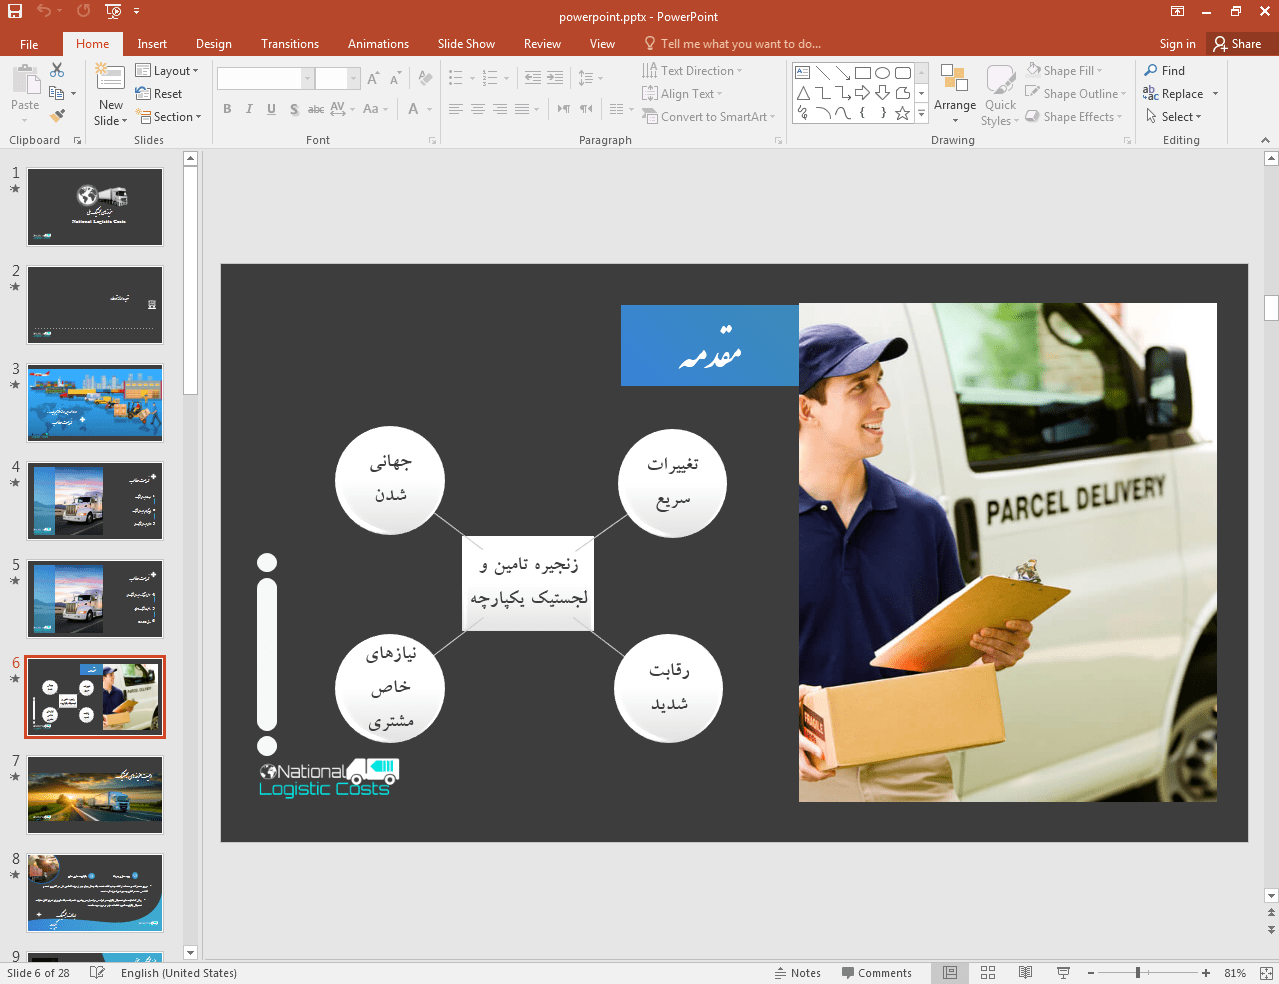The width and height of the screenshot is (1279, 984).
Task: Open the Transitions tab
Action: point(290,44)
